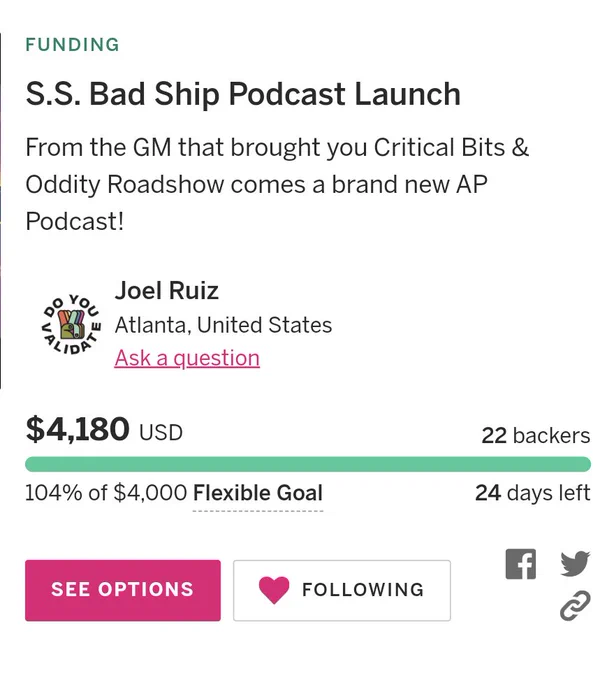Click the 24 days left text
The width and height of the screenshot is (607, 680).
tap(533, 493)
